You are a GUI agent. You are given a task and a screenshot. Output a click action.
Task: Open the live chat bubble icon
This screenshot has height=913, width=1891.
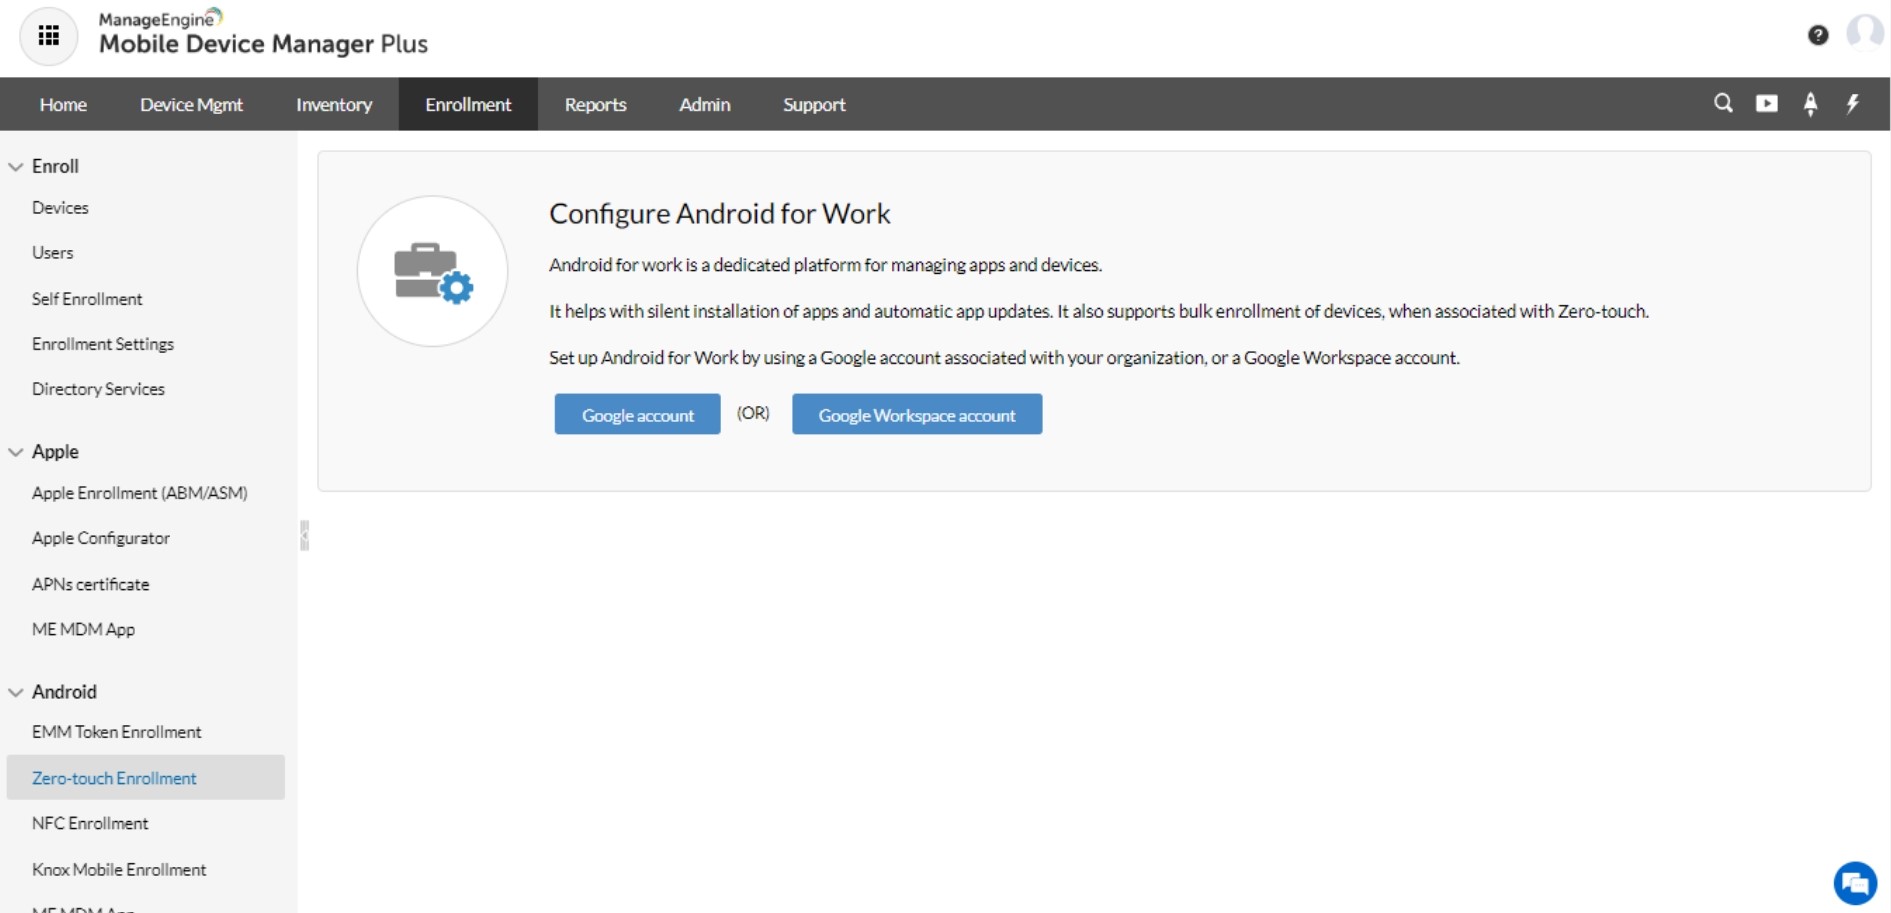[x=1855, y=883]
